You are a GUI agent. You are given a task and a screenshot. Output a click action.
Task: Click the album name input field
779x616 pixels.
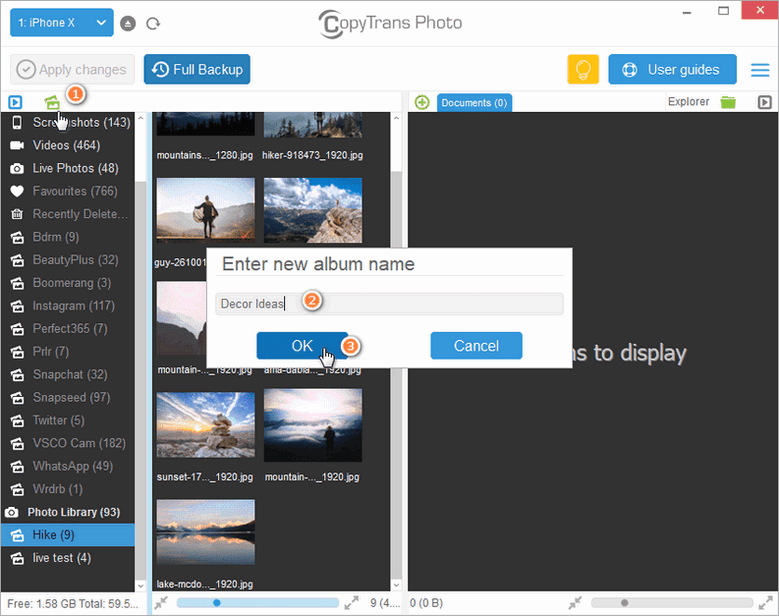(x=390, y=304)
